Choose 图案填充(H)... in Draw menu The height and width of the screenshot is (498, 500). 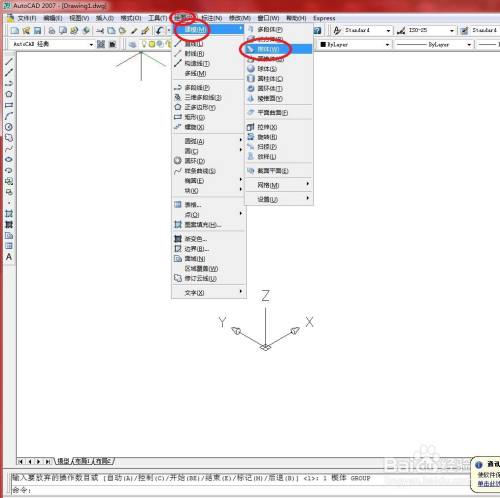(209, 225)
